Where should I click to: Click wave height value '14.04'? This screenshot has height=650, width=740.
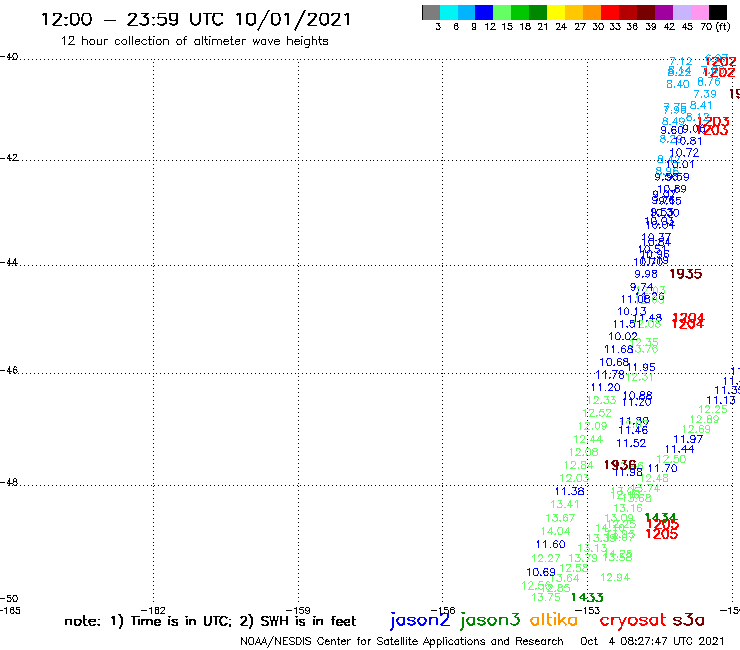click(555, 531)
